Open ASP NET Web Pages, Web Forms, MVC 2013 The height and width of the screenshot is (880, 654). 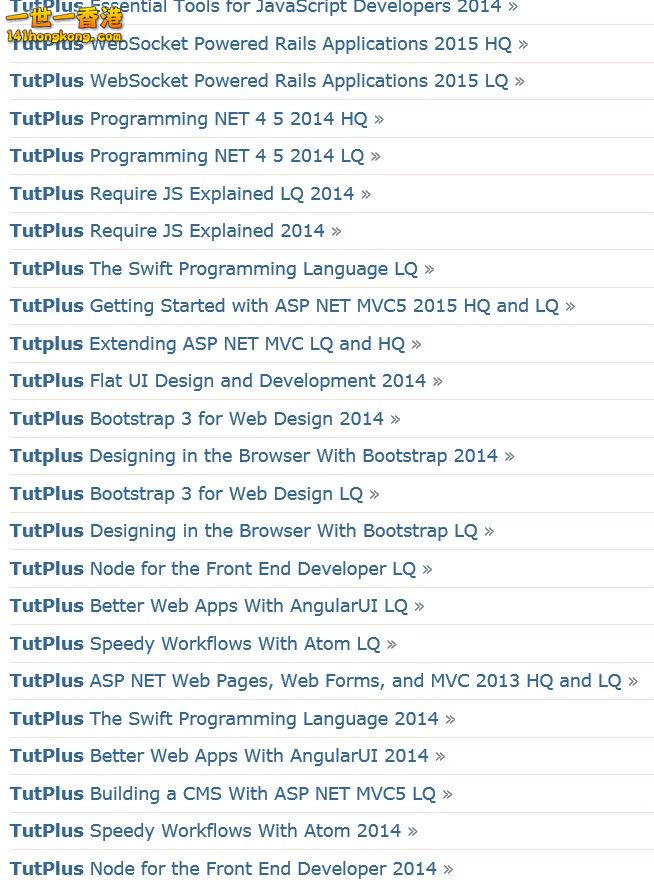tap(324, 681)
